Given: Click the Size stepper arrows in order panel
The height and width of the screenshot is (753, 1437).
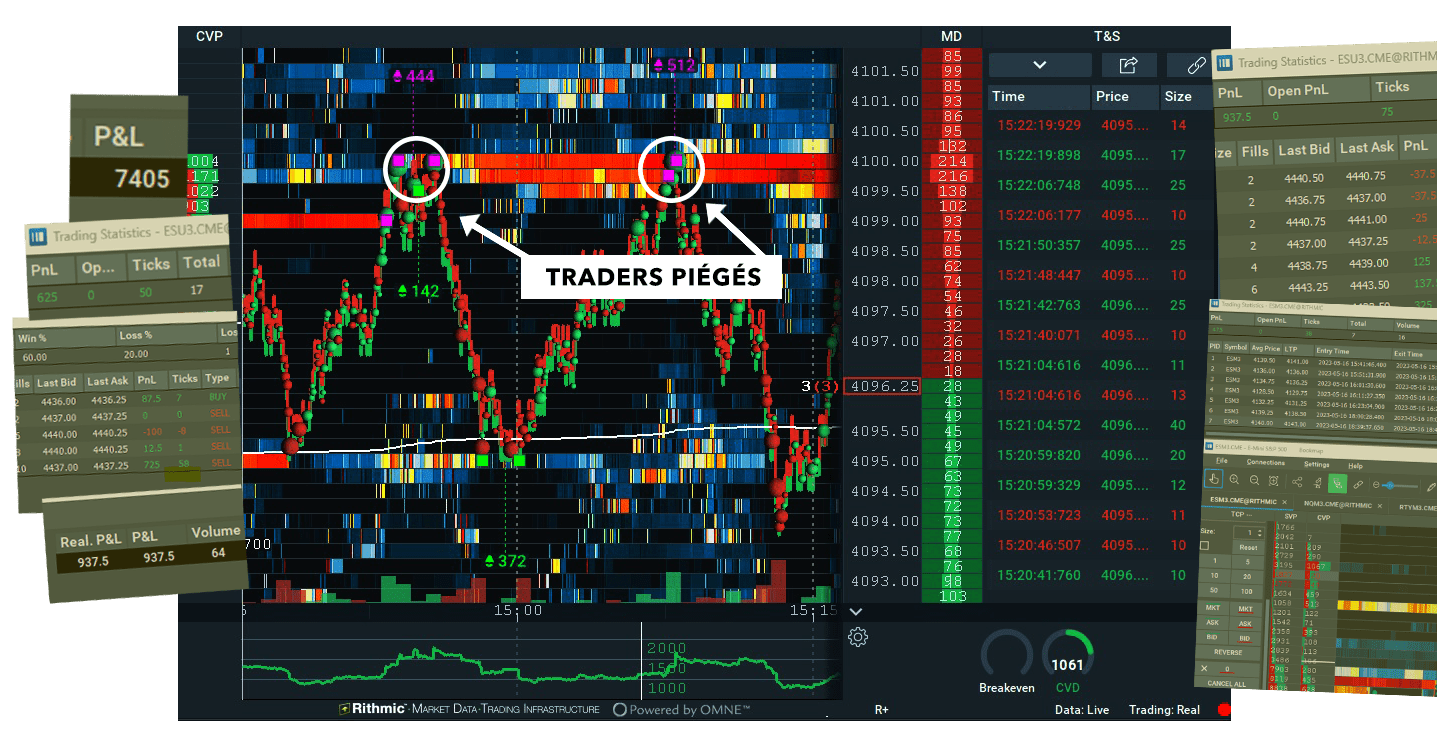Looking at the screenshot, I should (1260, 533).
